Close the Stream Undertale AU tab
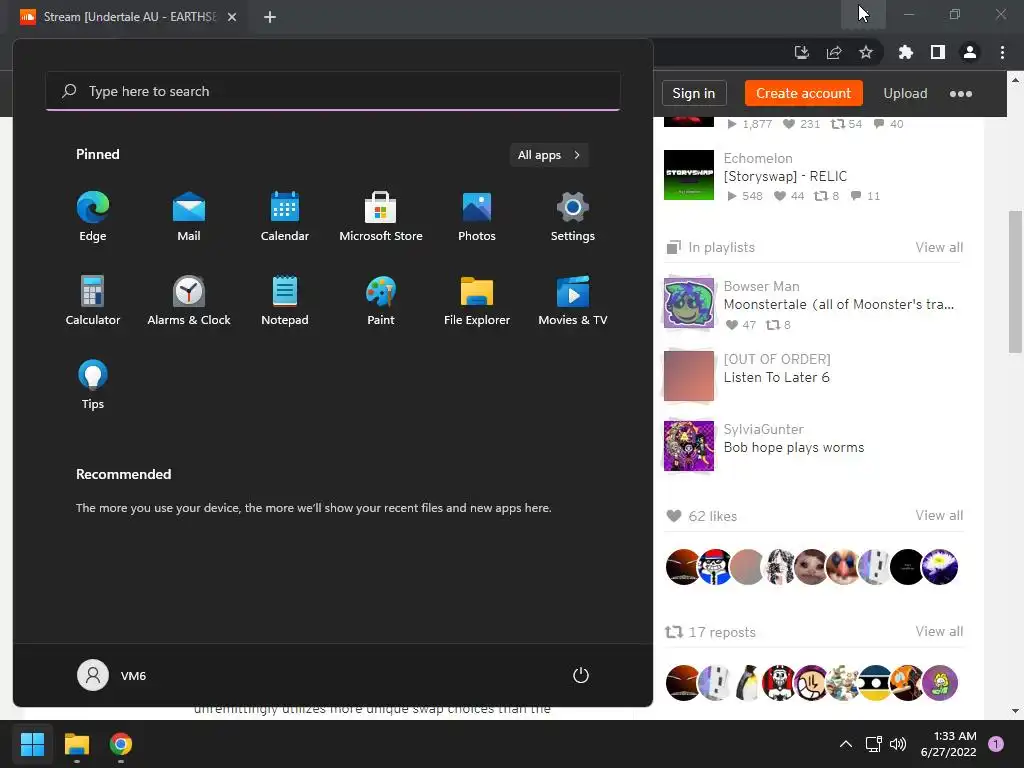Viewport: 1024px width, 768px height. click(232, 17)
